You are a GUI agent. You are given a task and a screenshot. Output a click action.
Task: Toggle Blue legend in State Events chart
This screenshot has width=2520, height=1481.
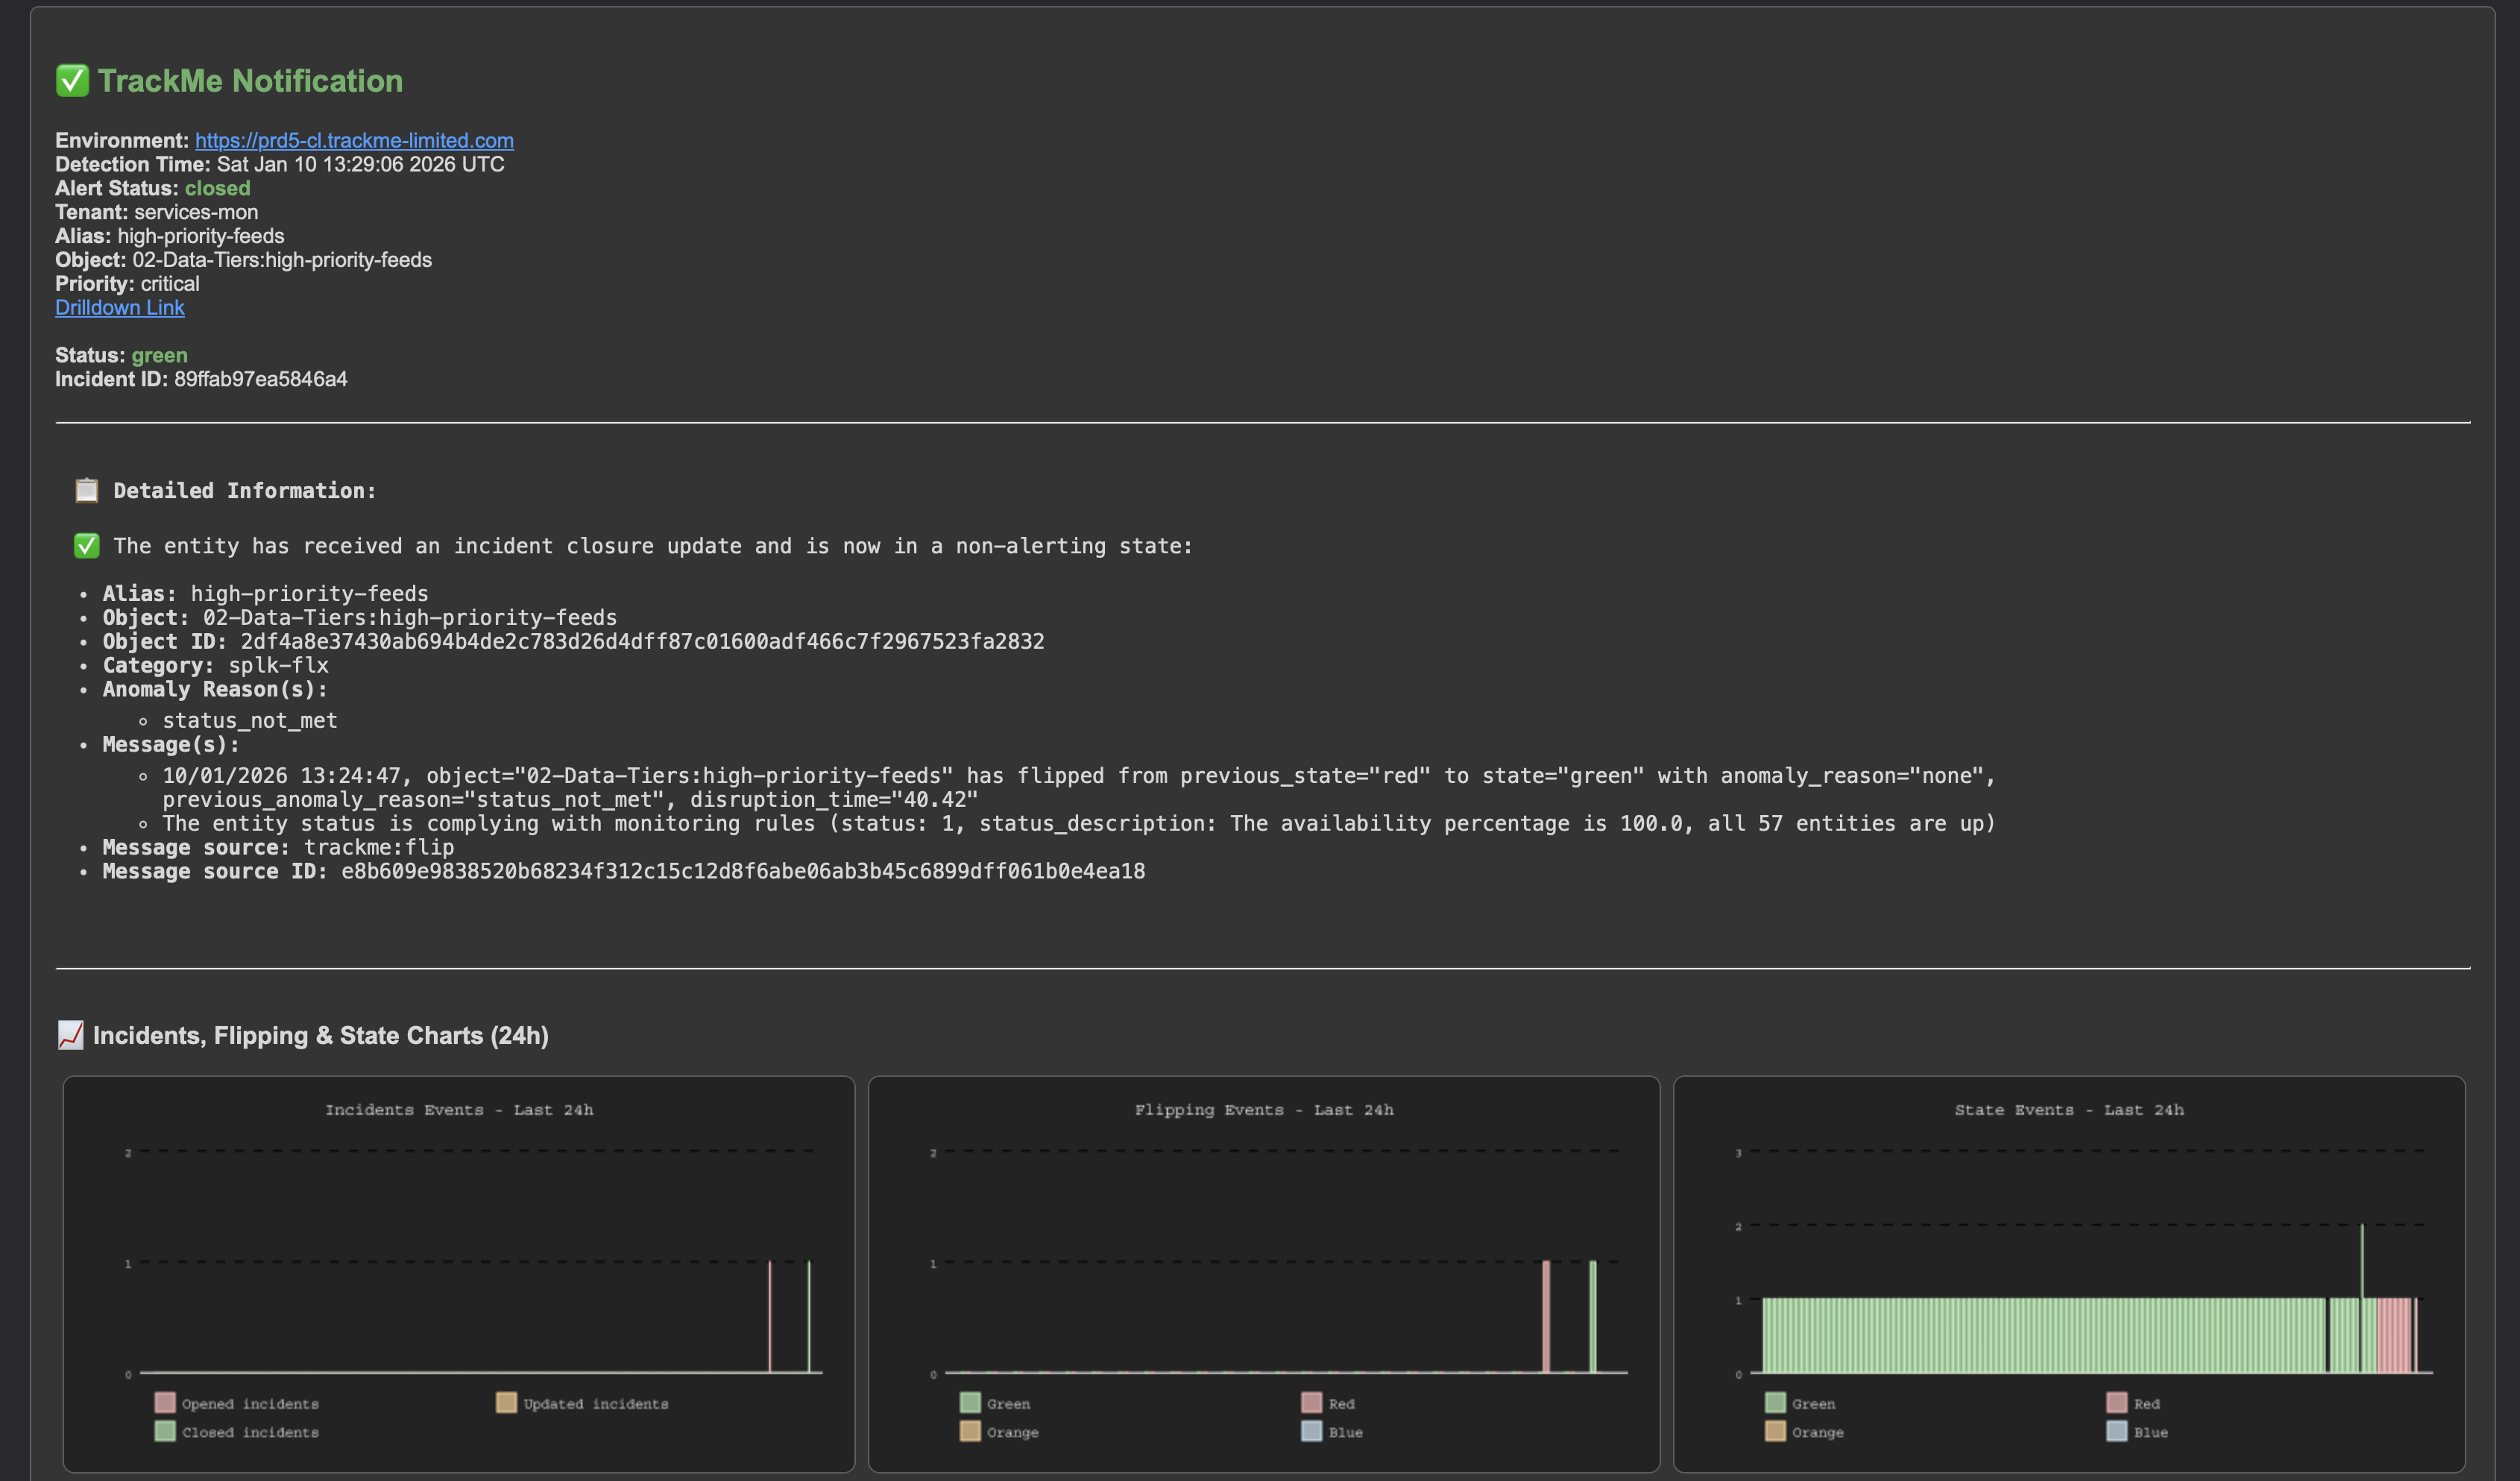pos(2116,1431)
